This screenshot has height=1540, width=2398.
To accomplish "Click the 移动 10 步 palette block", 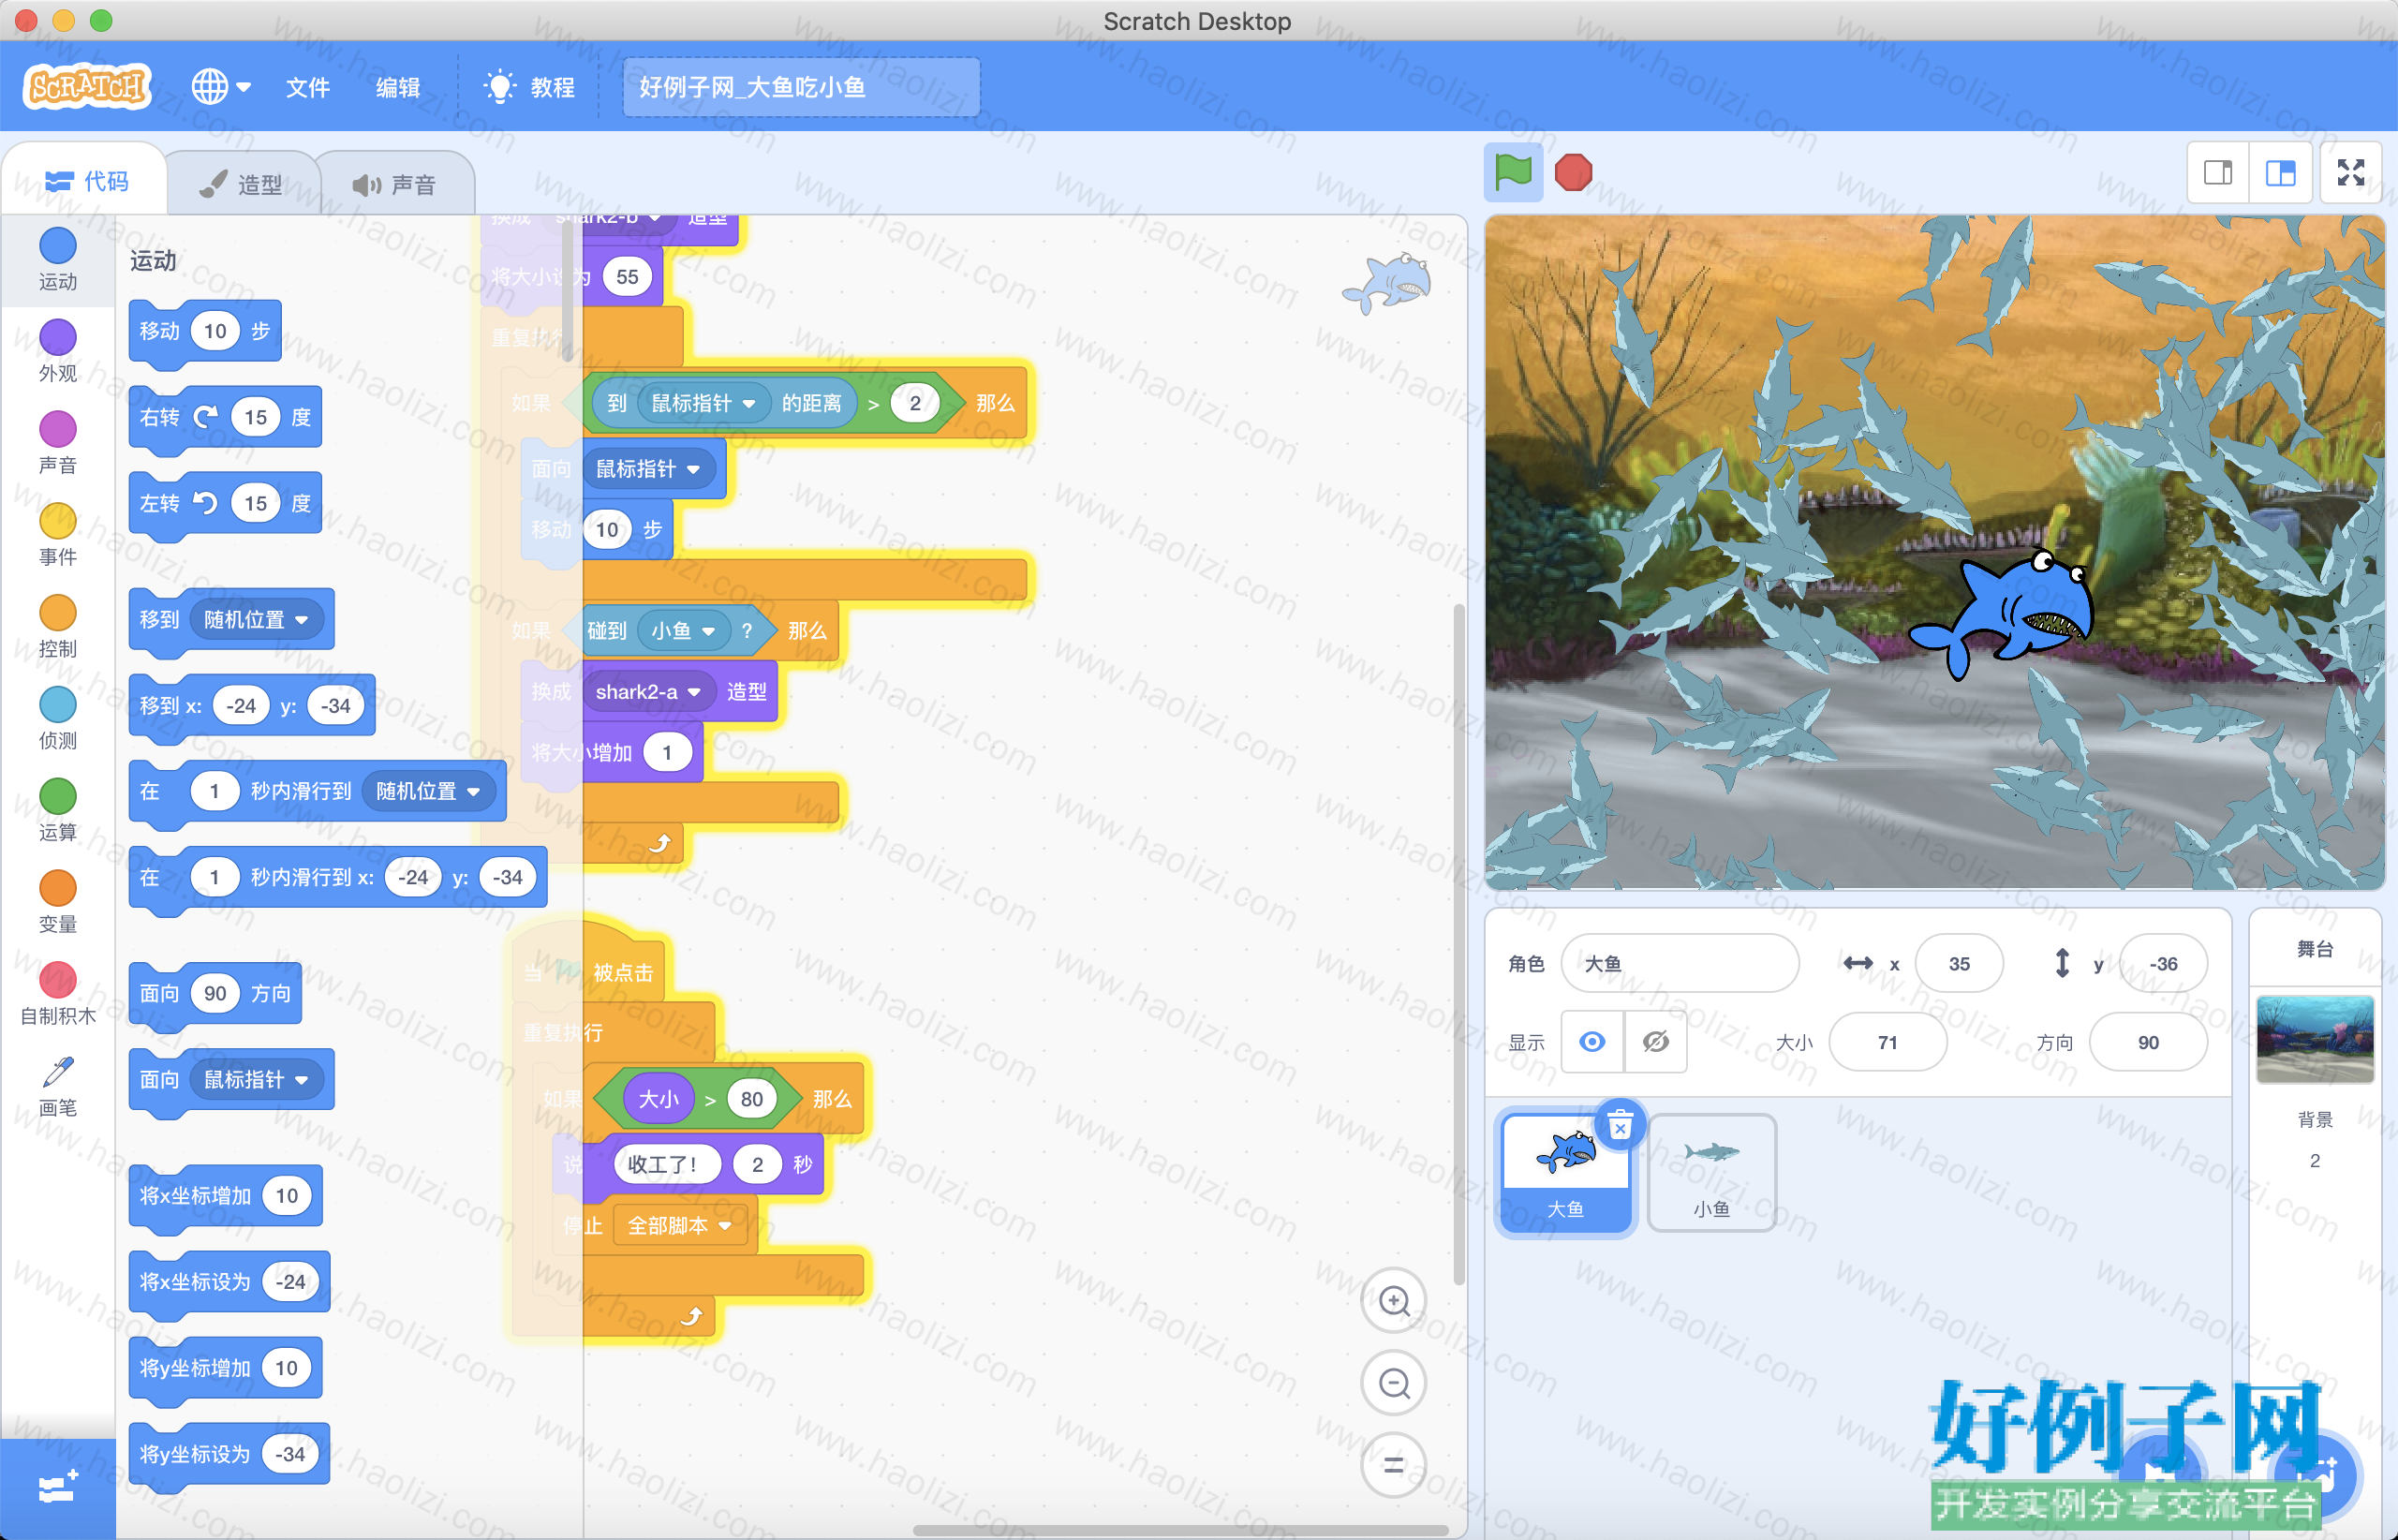I will click(x=204, y=331).
